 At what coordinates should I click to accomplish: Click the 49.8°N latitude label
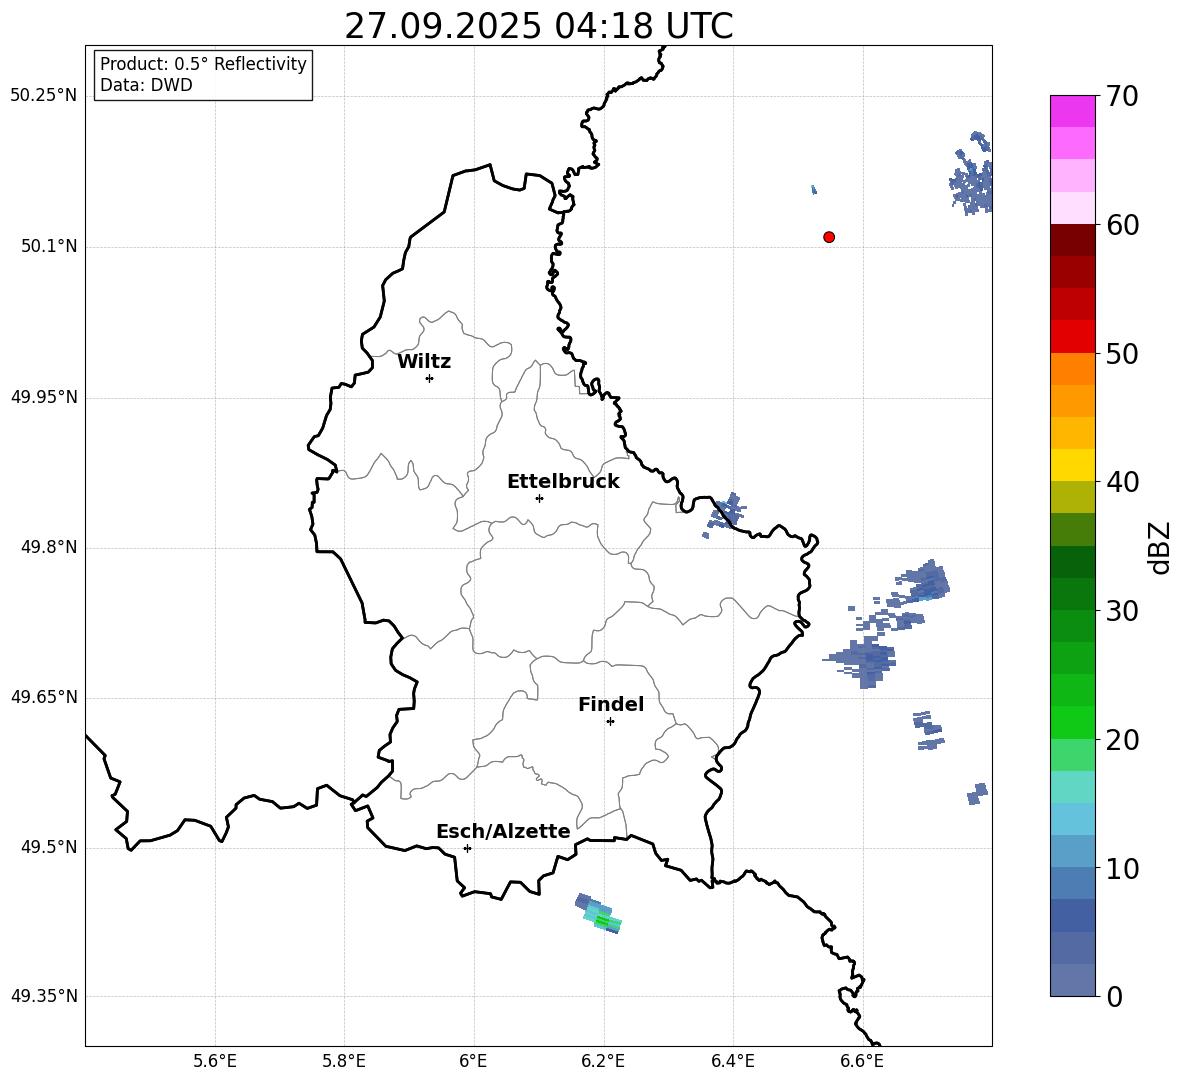click(49, 547)
